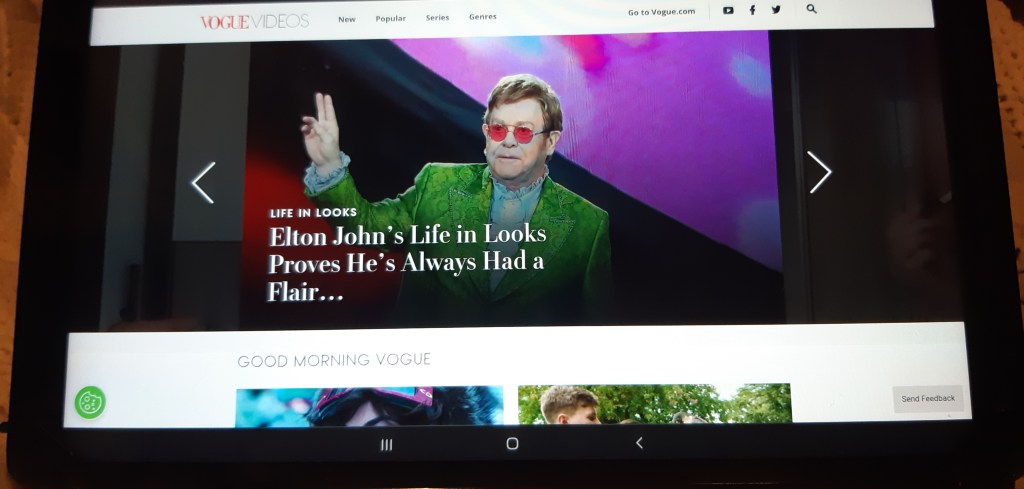Click the Vogue Videos logo
Viewport: 1024px width, 489px height.
[254, 21]
